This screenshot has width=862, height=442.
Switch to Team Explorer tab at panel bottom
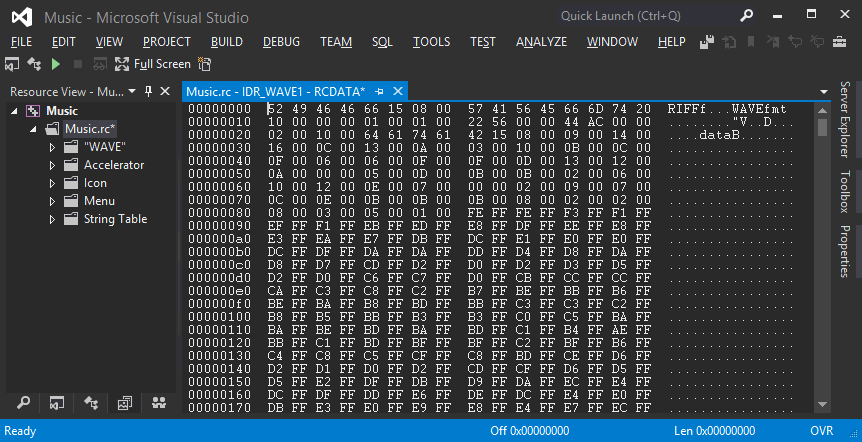(x=159, y=403)
